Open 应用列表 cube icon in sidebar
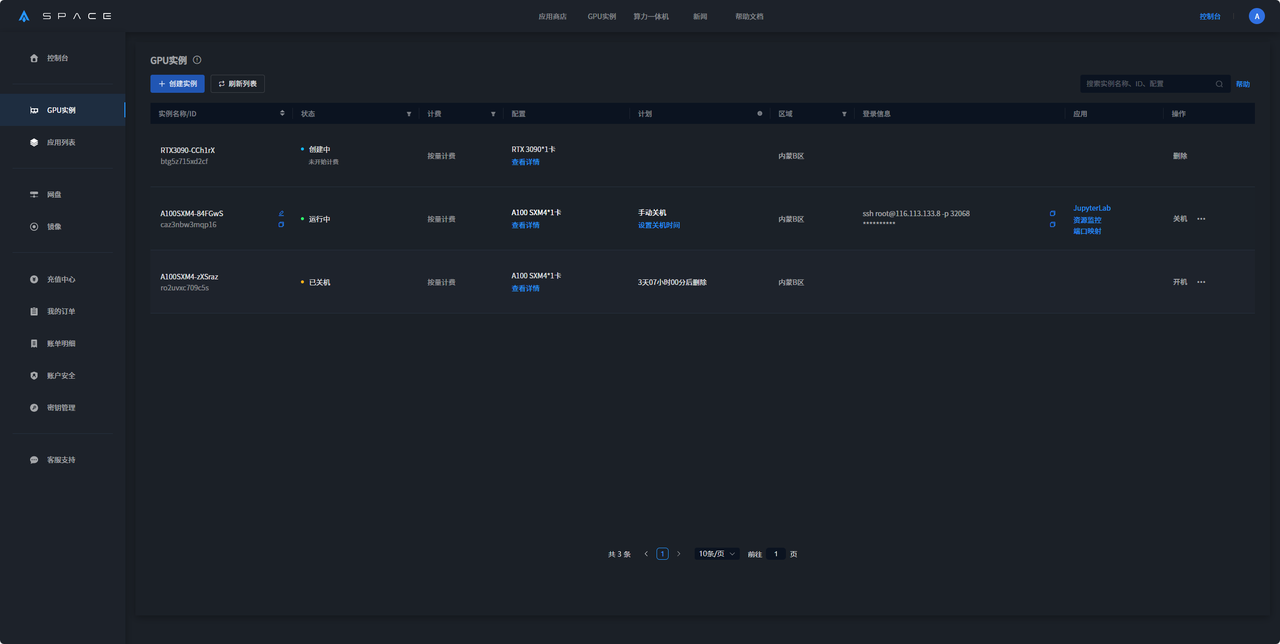1280x644 pixels. click(x=34, y=142)
